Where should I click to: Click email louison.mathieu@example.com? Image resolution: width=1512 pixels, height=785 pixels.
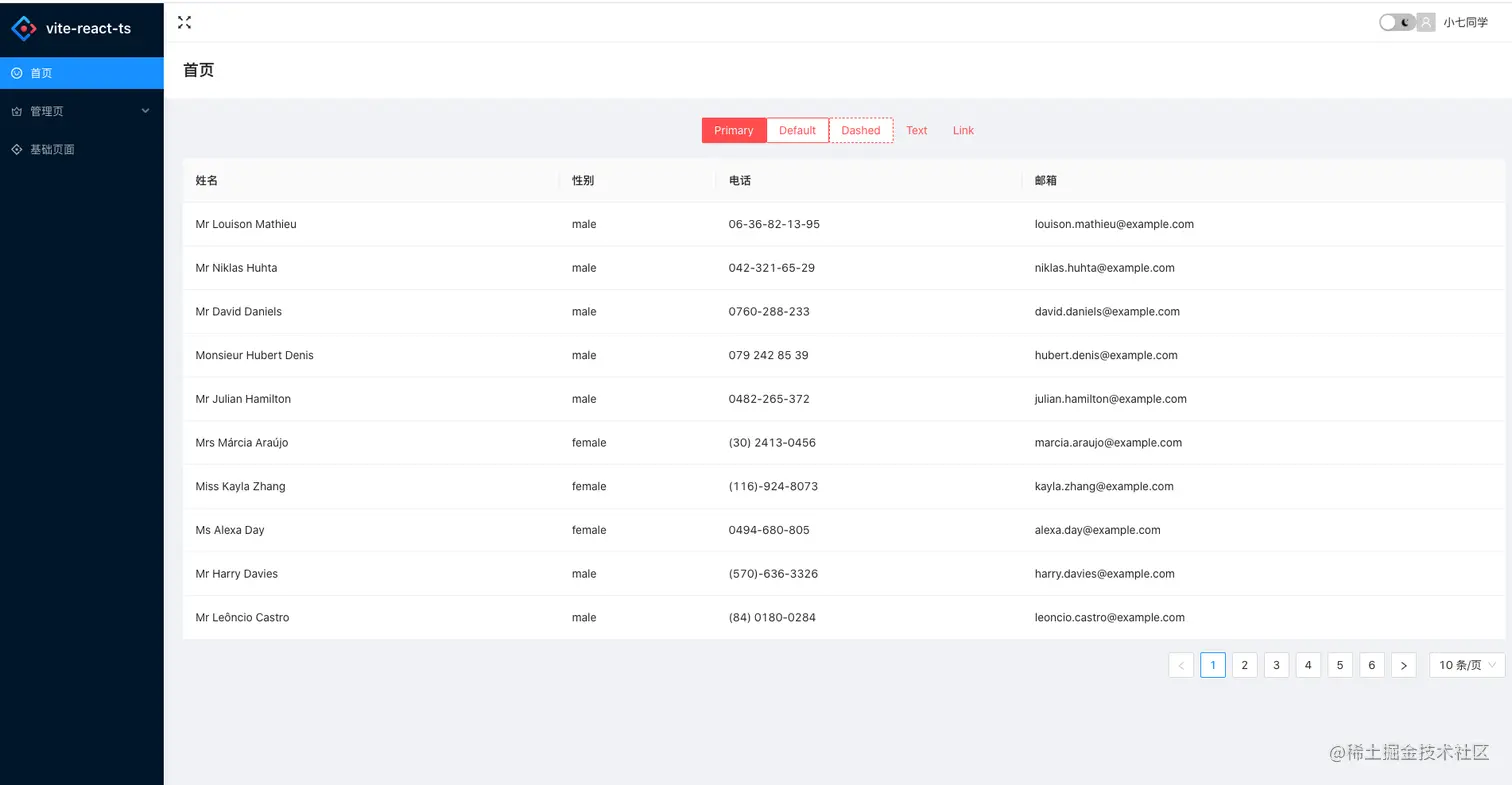click(1114, 224)
